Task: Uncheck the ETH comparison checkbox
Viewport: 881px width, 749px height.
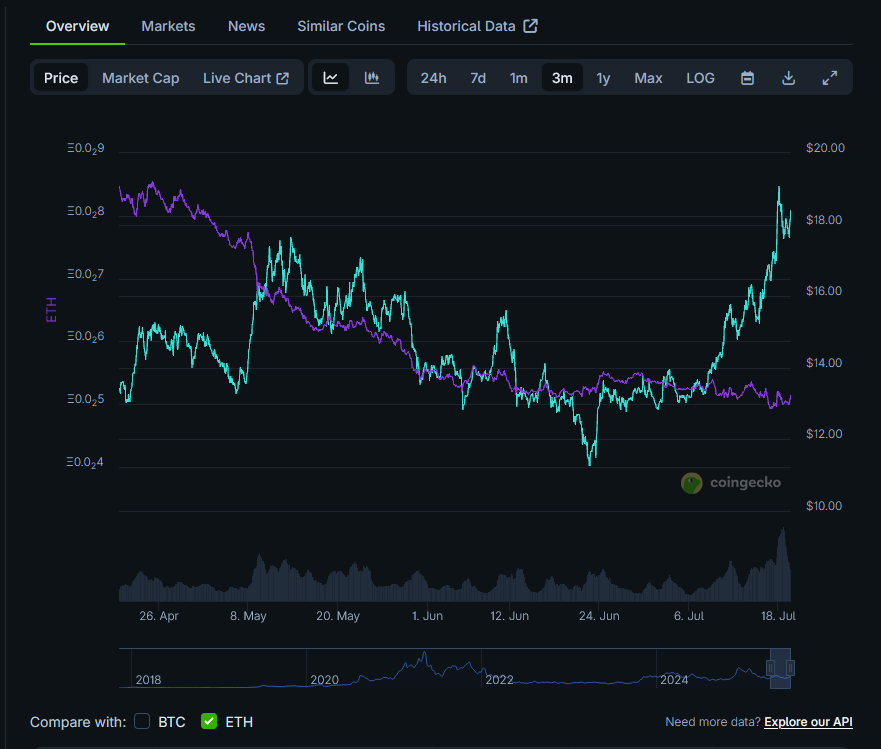Action: pyautogui.click(x=209, y=721)
